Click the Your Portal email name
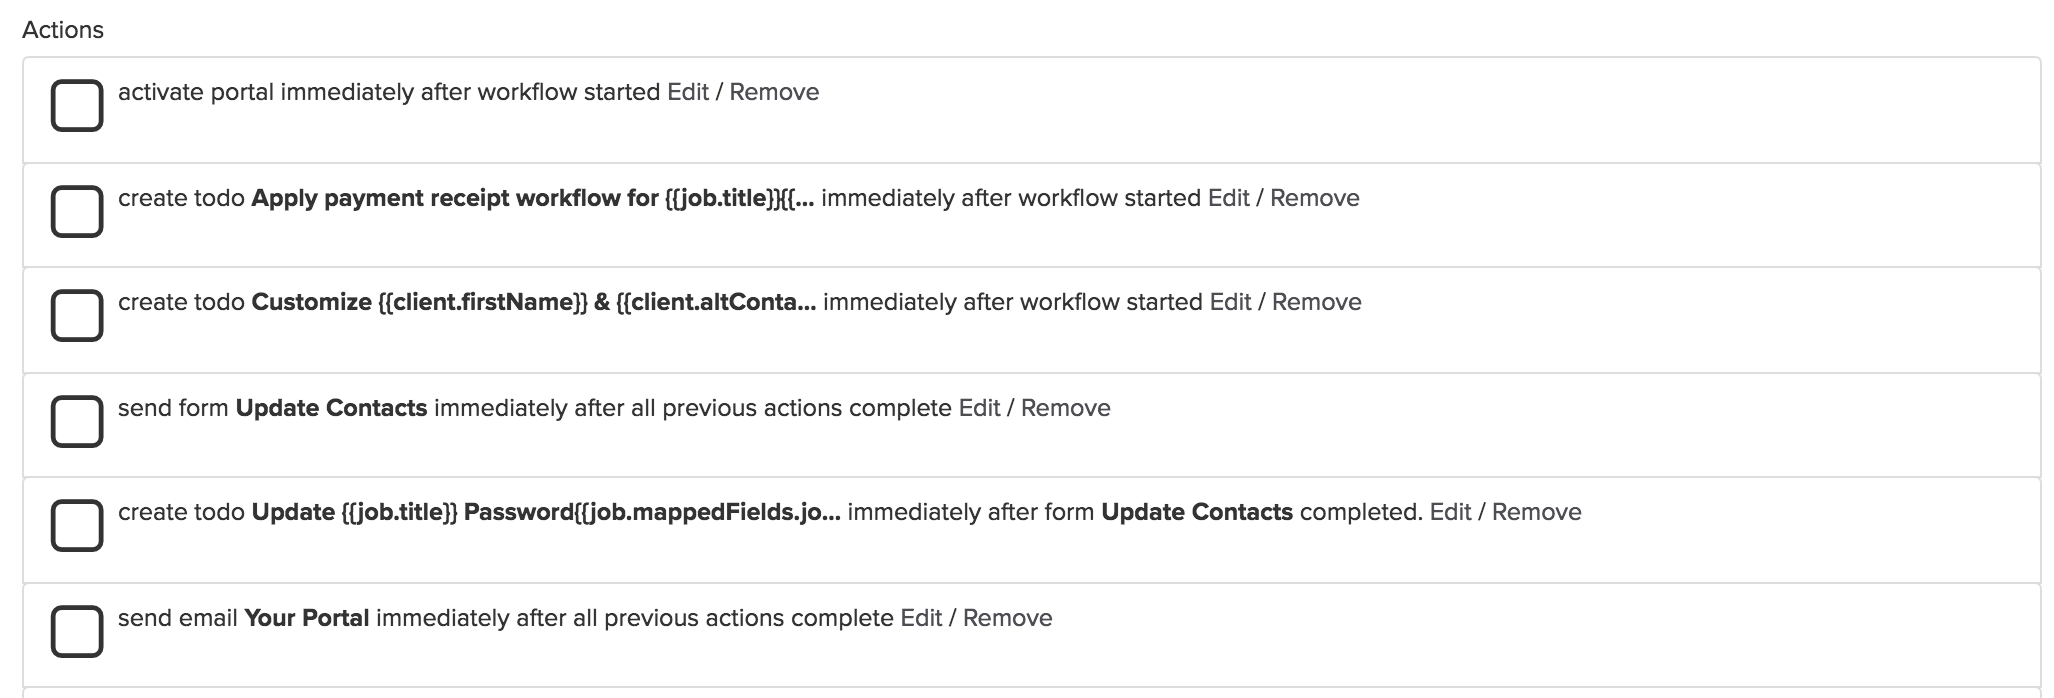Image resolution: width=2054 pixels, height=698 pixels. 307,618
